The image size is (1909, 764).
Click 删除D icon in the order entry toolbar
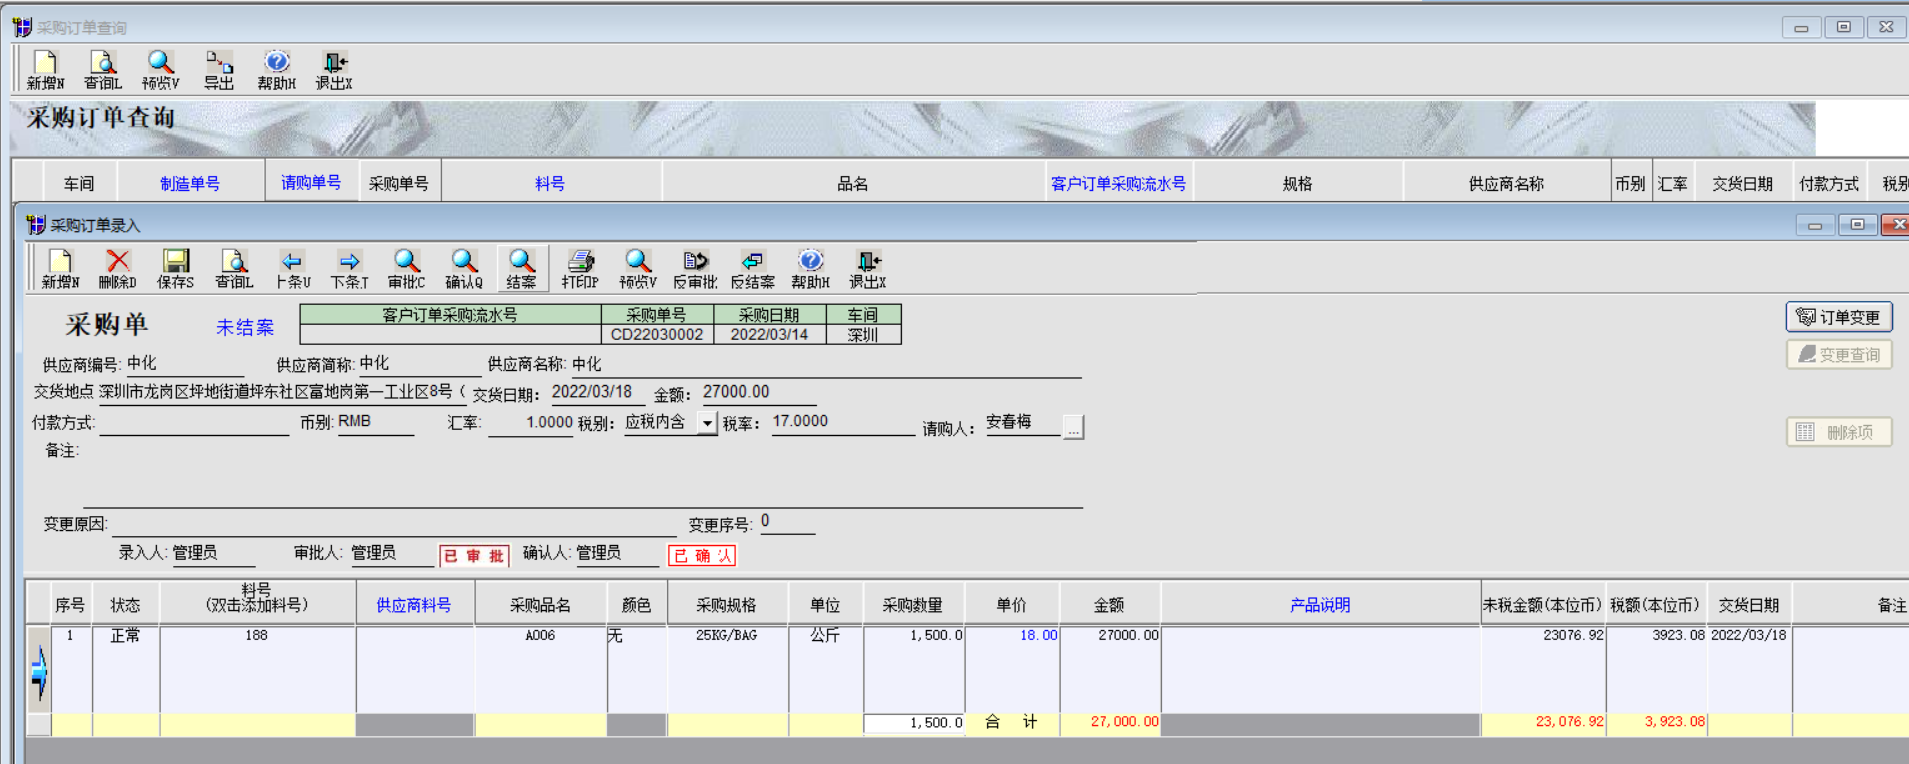[117, 268]
